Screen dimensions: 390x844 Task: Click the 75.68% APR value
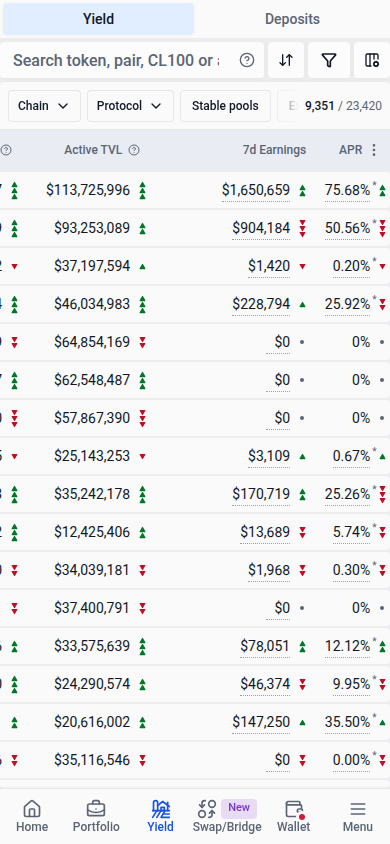coord(348,190)
